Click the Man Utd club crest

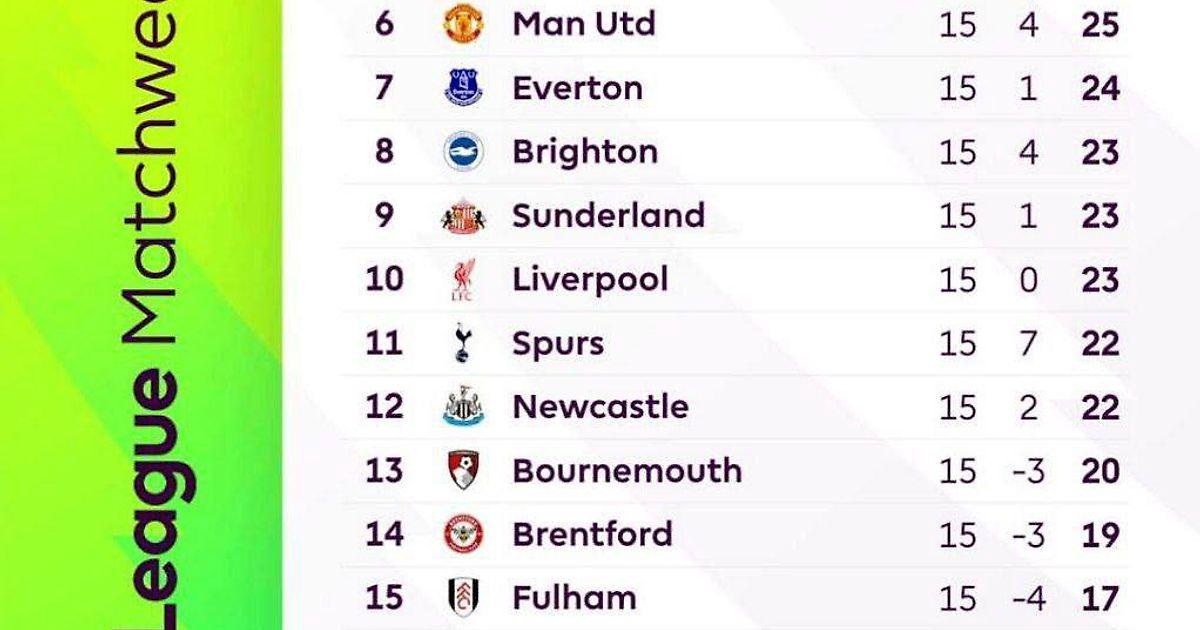(x=463, y=24)
